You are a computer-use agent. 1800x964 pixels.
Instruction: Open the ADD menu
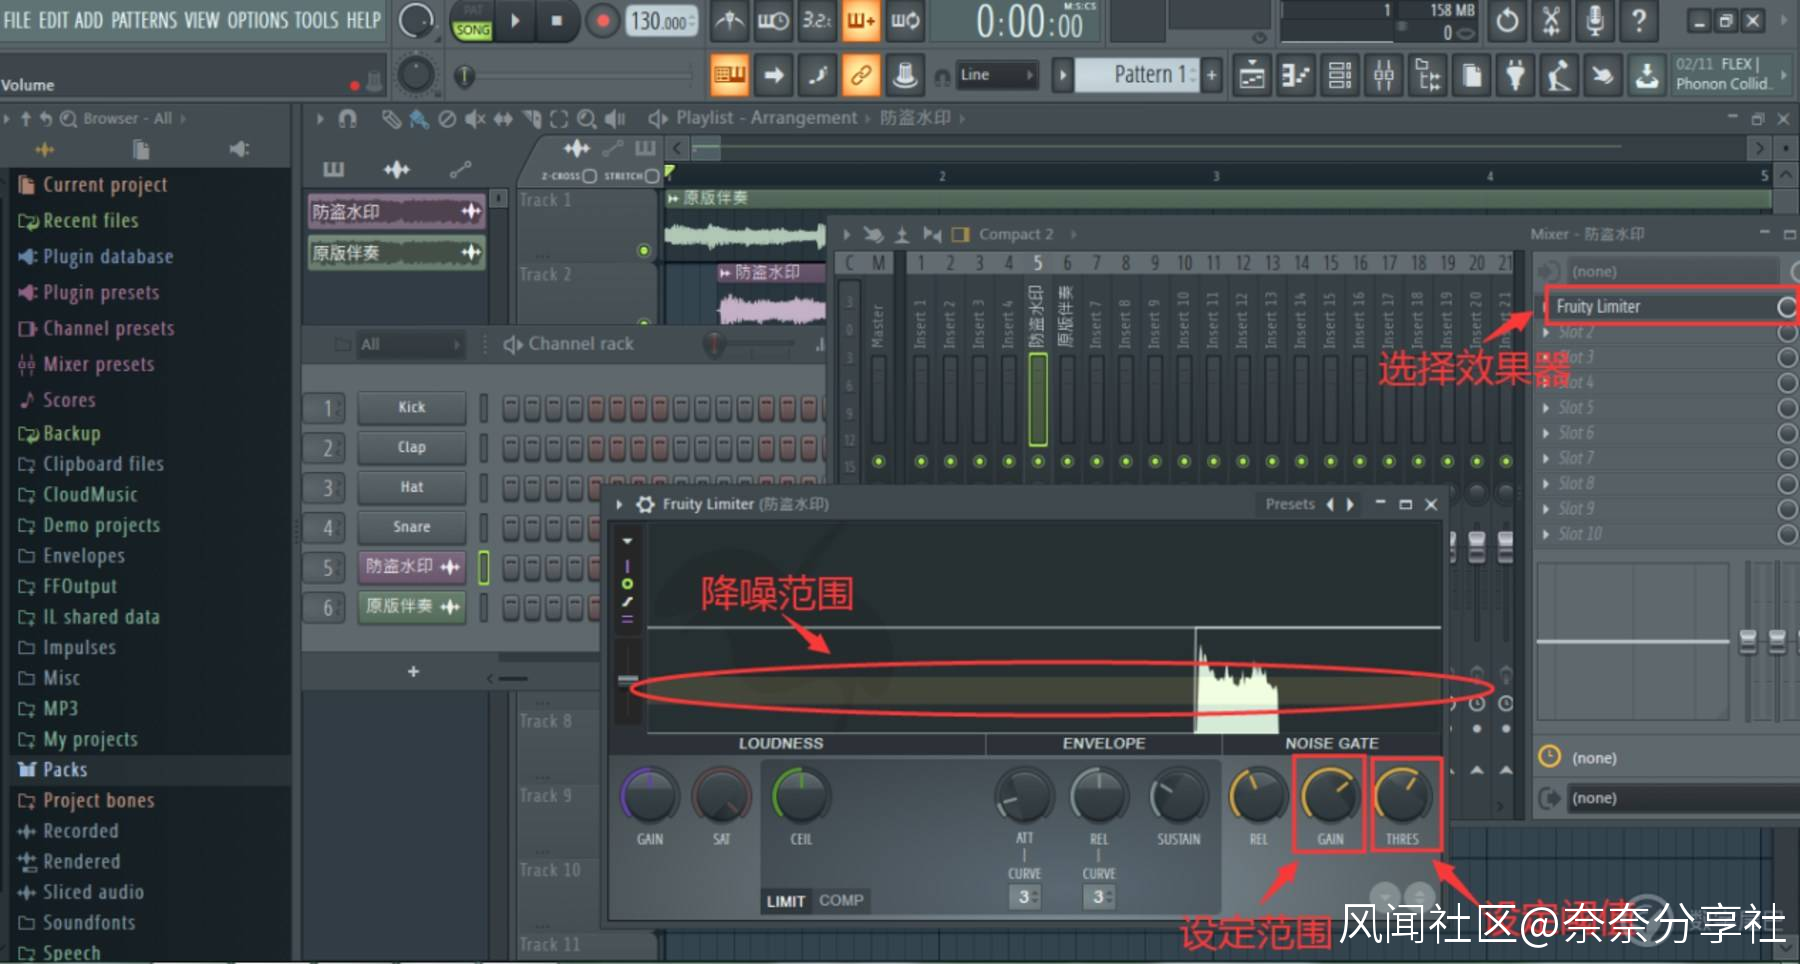88,20
